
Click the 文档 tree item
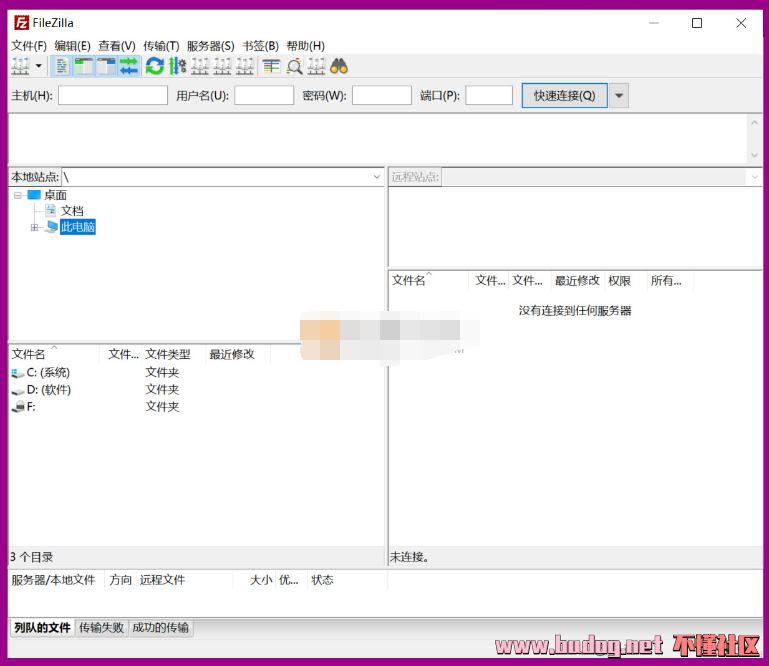pos(72,211)
